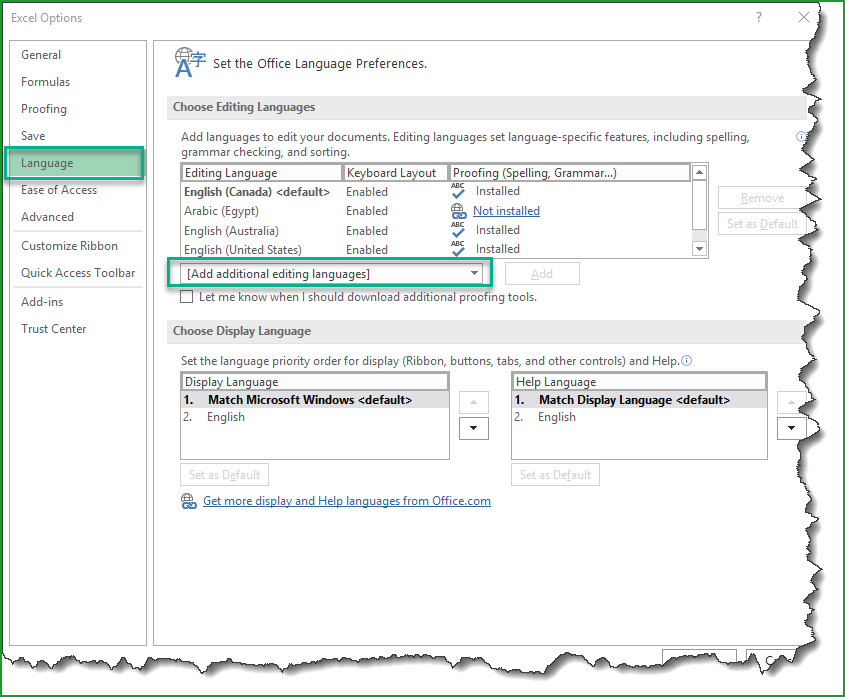Open Get more display and Help languages link

coord(347,501)
